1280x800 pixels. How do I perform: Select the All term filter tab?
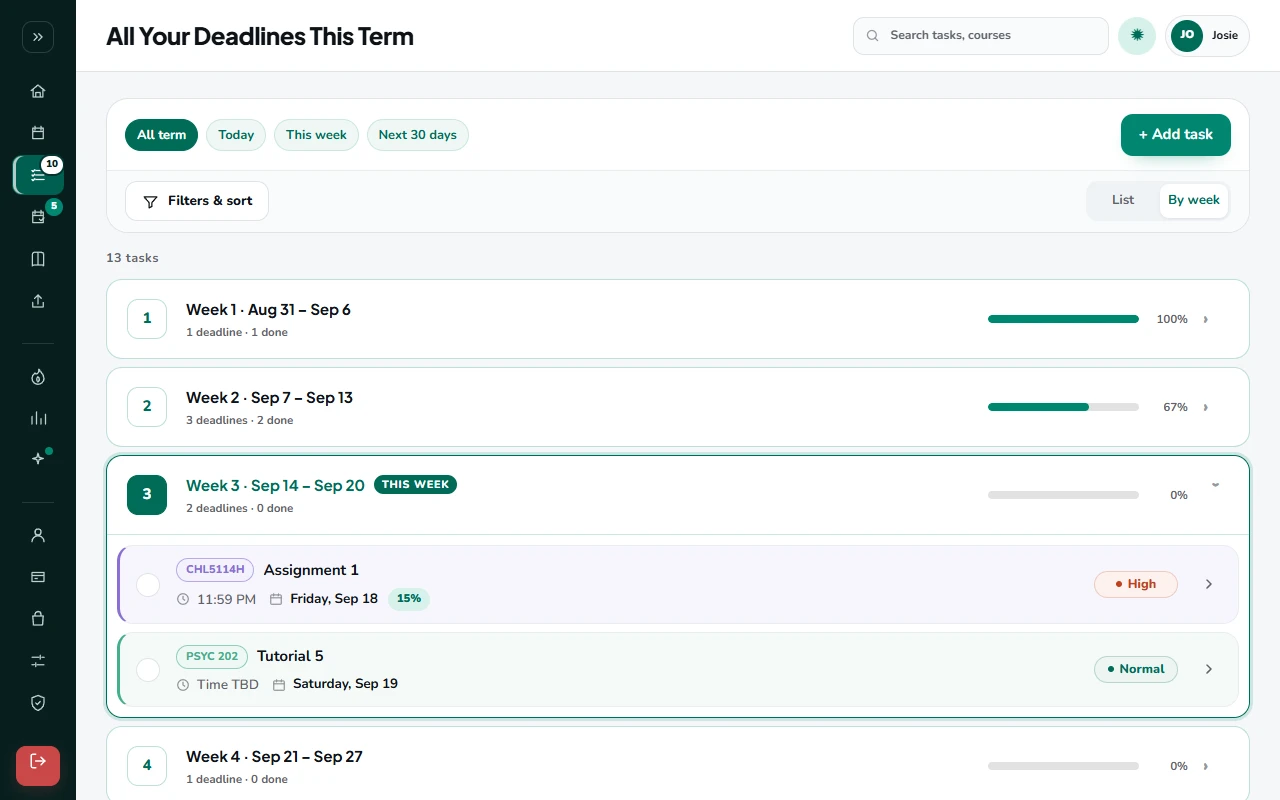coord(162,135)
